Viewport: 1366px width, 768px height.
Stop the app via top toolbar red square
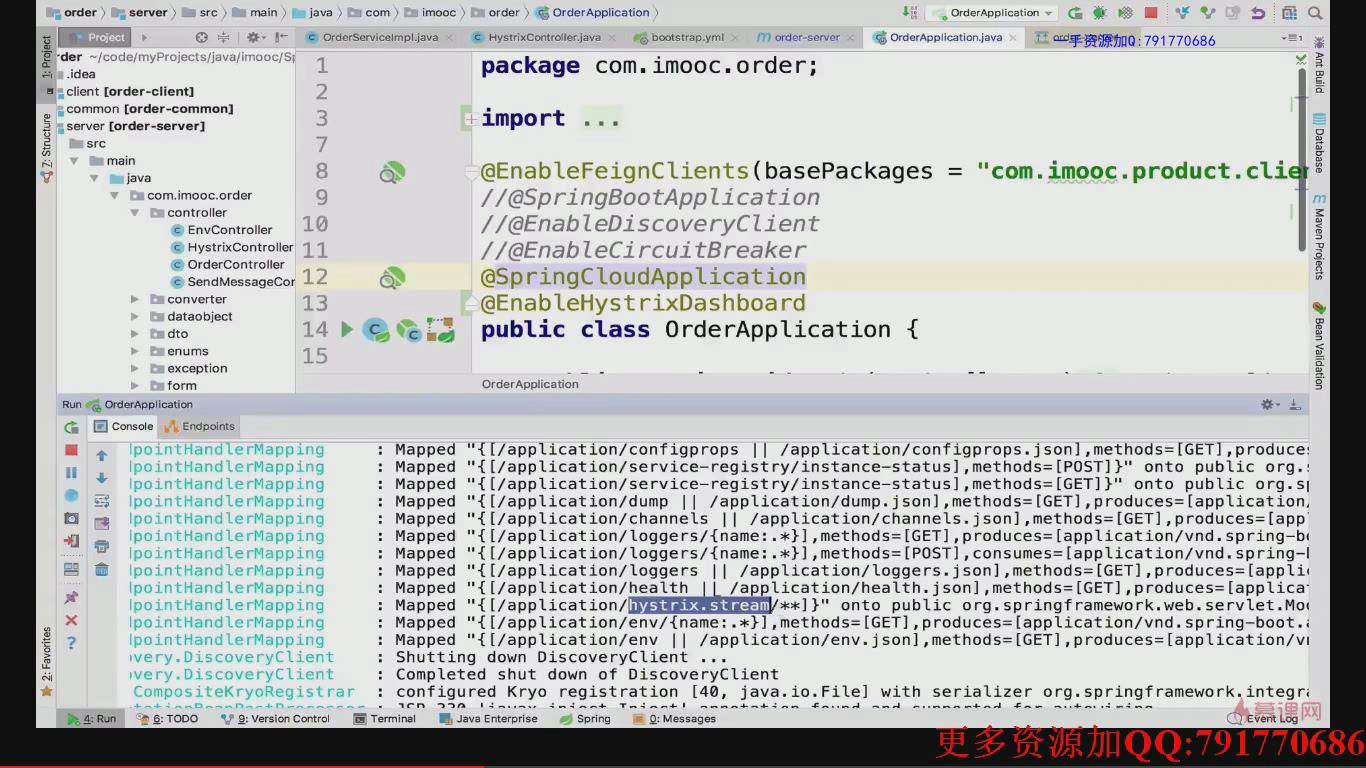[x=1151, y=13]
